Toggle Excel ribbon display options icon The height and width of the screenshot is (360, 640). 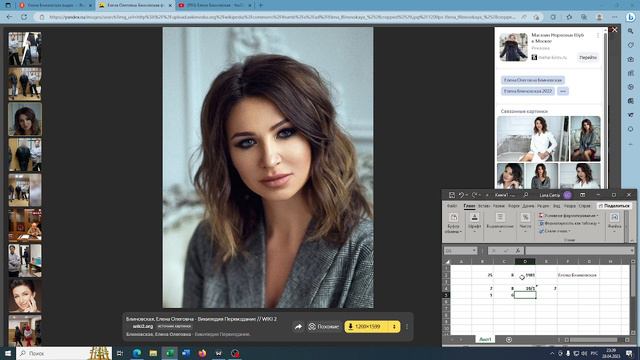tap(582, 195)
